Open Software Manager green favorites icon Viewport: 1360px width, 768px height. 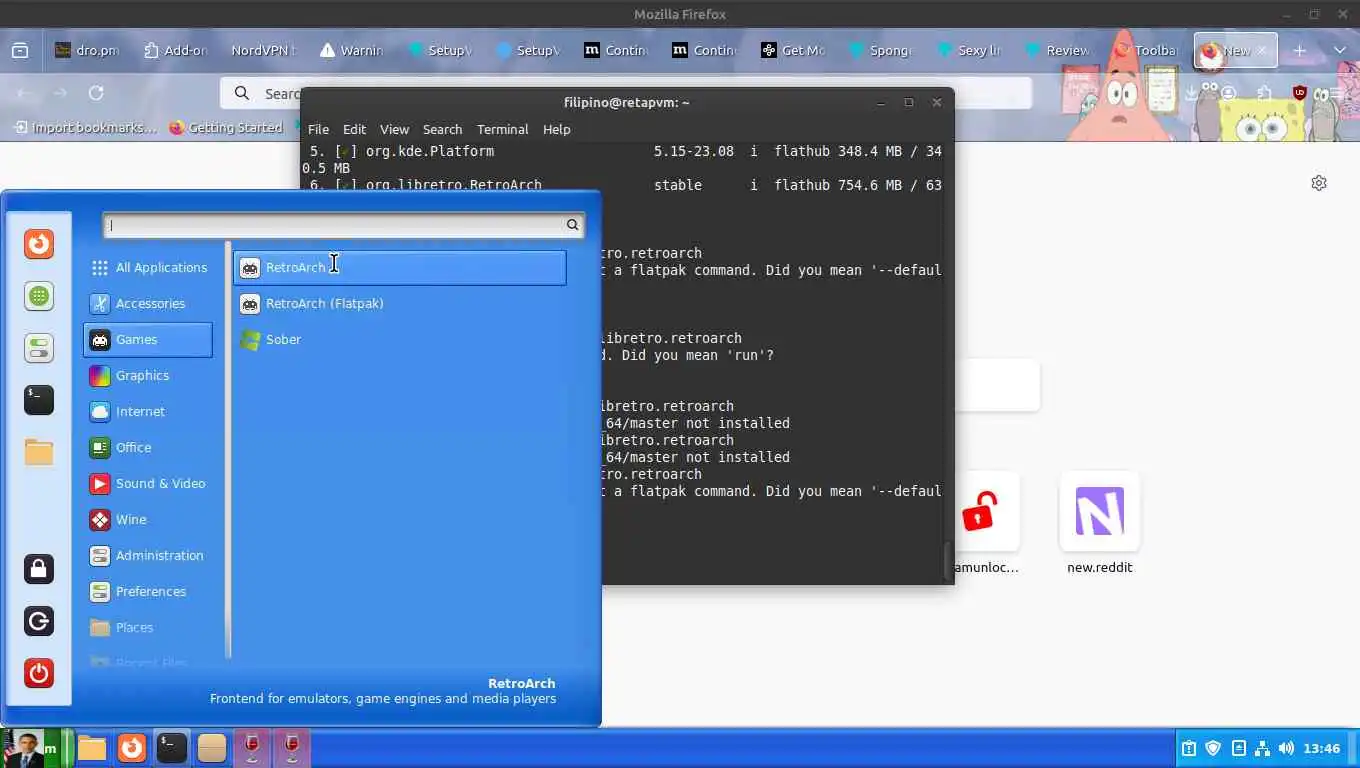[x=39, y=296]
